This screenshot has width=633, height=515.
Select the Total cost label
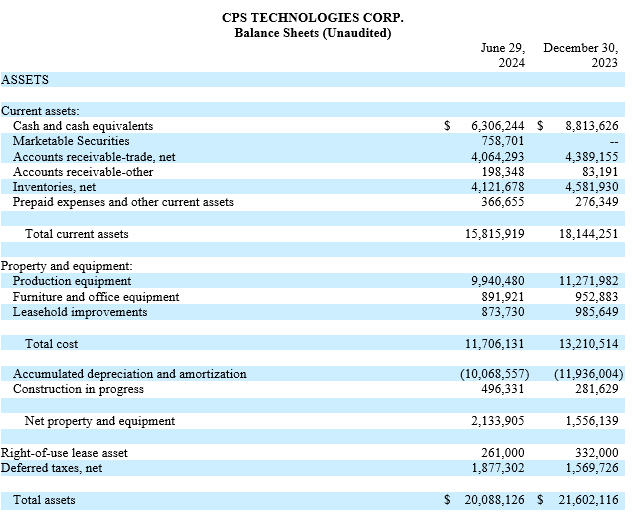(x=51, y=344)
